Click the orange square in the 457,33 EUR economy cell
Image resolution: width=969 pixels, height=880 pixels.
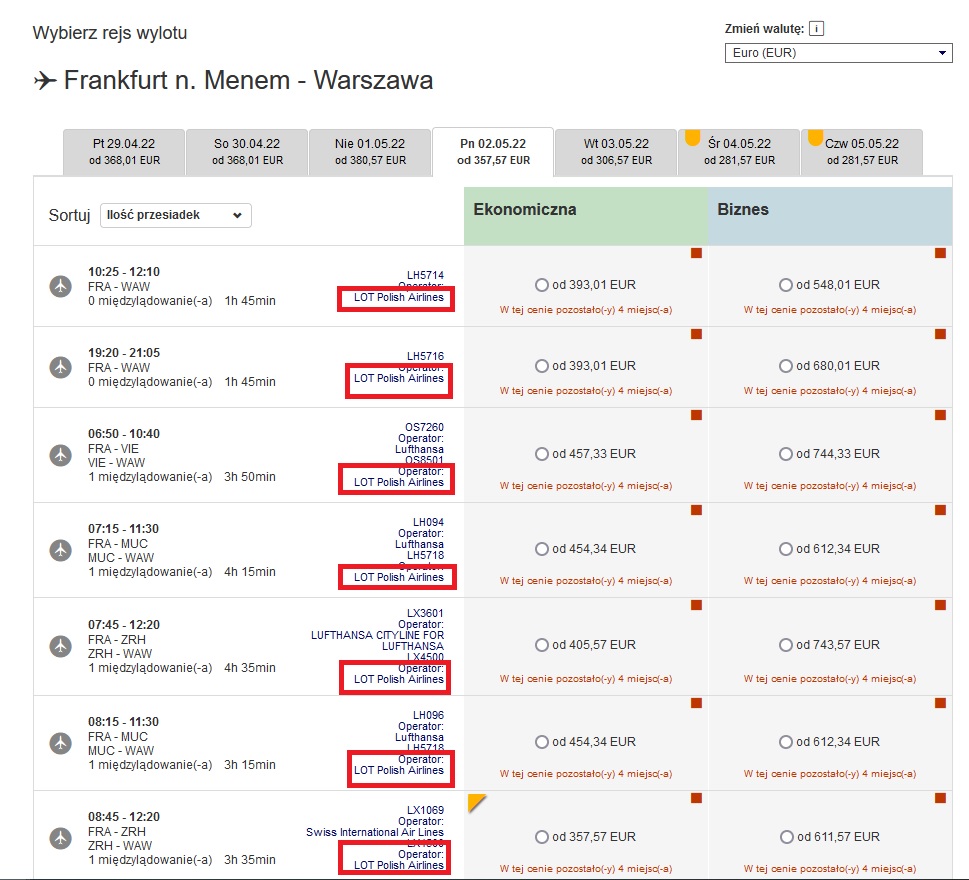pyautogui.click(x=696, y=415)
